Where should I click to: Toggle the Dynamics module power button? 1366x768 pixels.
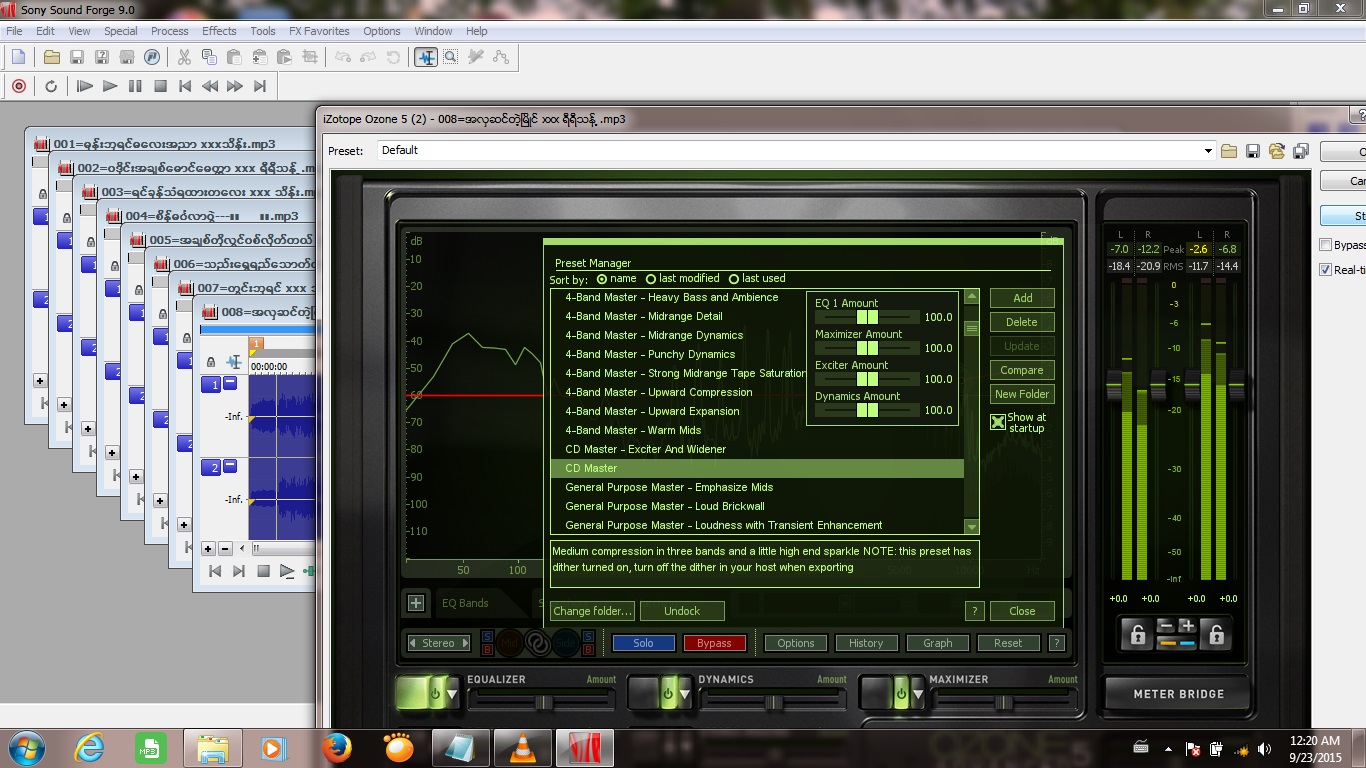click(669, 692)
